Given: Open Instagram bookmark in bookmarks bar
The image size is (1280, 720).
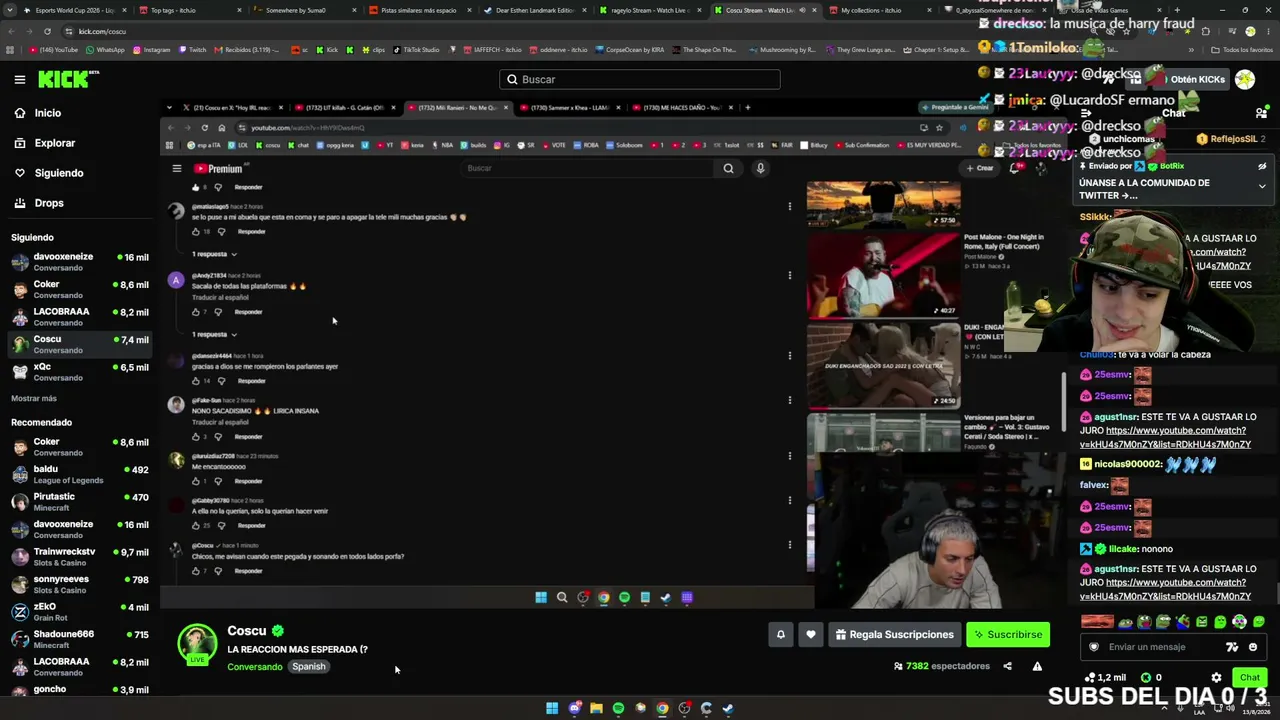Looking at the screenshot, I should pyautogui.click(x=151, y=50).
